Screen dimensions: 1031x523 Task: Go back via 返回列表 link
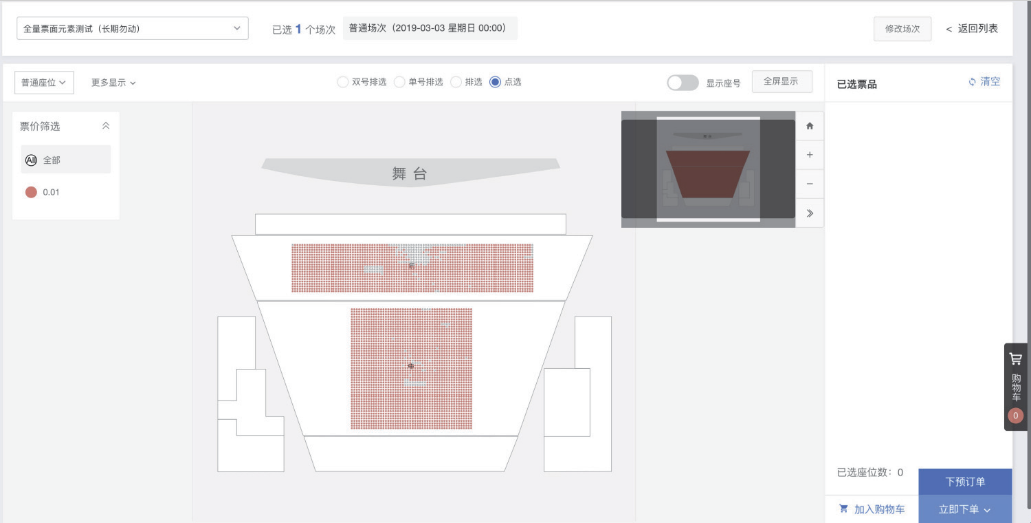[x=972, y=28]
